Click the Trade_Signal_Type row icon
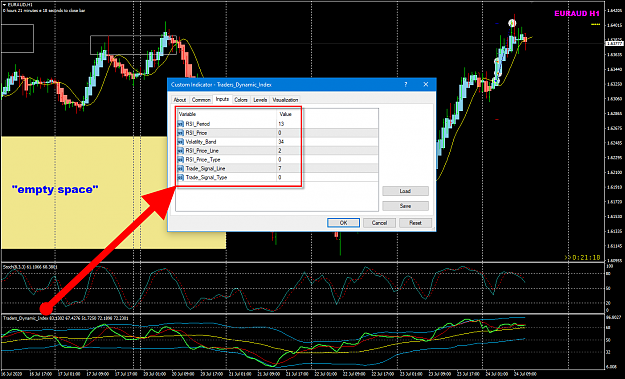This screenshot has width=625, height=379. (181, 177)
